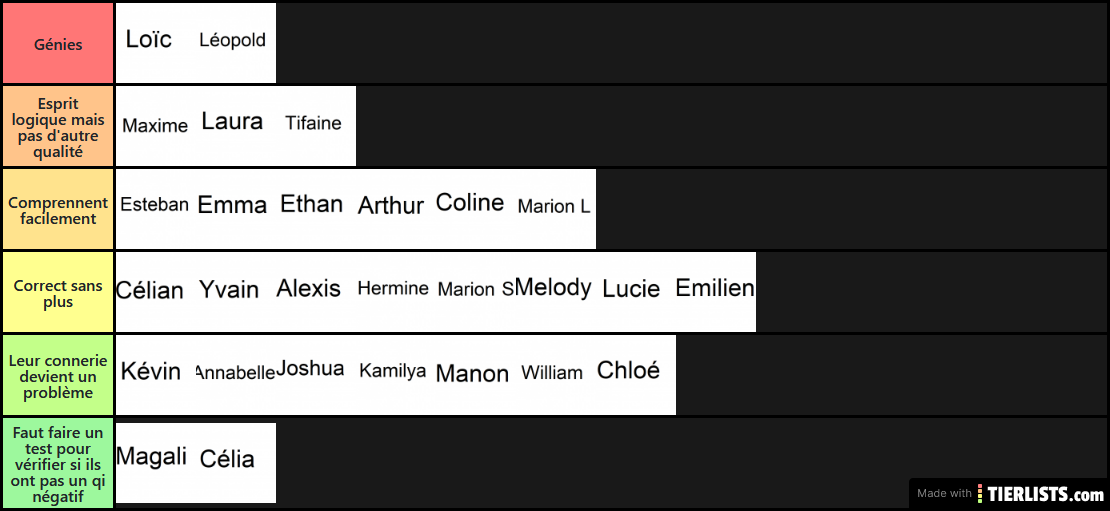1110x511 pixels.
Task: Click the Tifaine tile
Action: (316, 126)
